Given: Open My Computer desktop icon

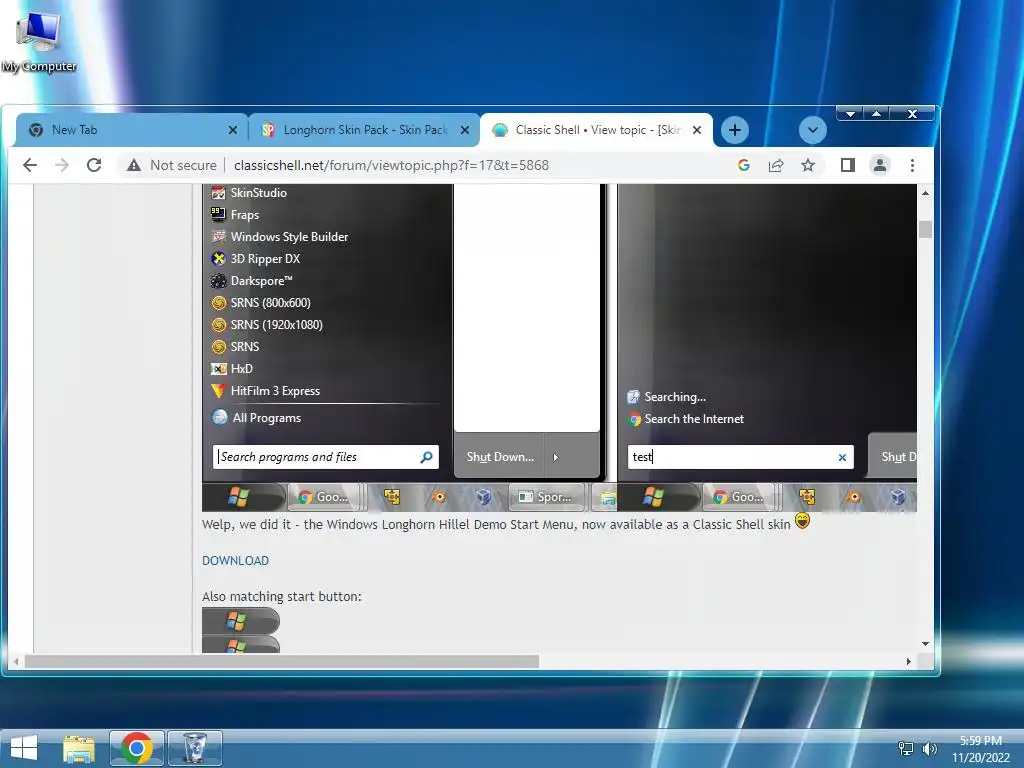Looking at the screenshot, I should (39, 42).
